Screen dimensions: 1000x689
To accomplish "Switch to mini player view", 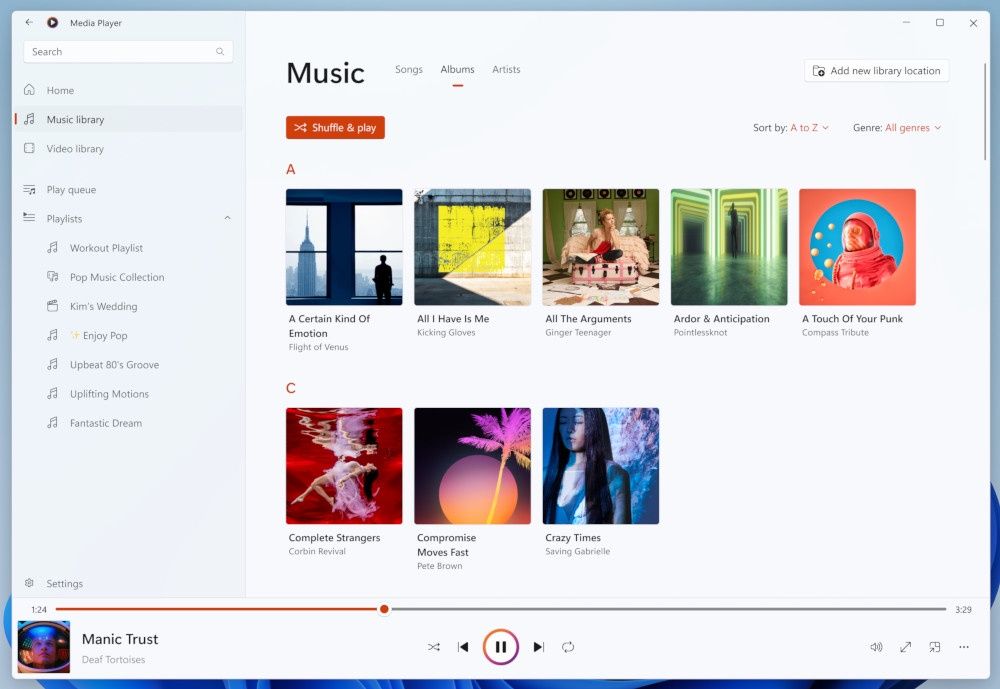I will coord(935,647).
